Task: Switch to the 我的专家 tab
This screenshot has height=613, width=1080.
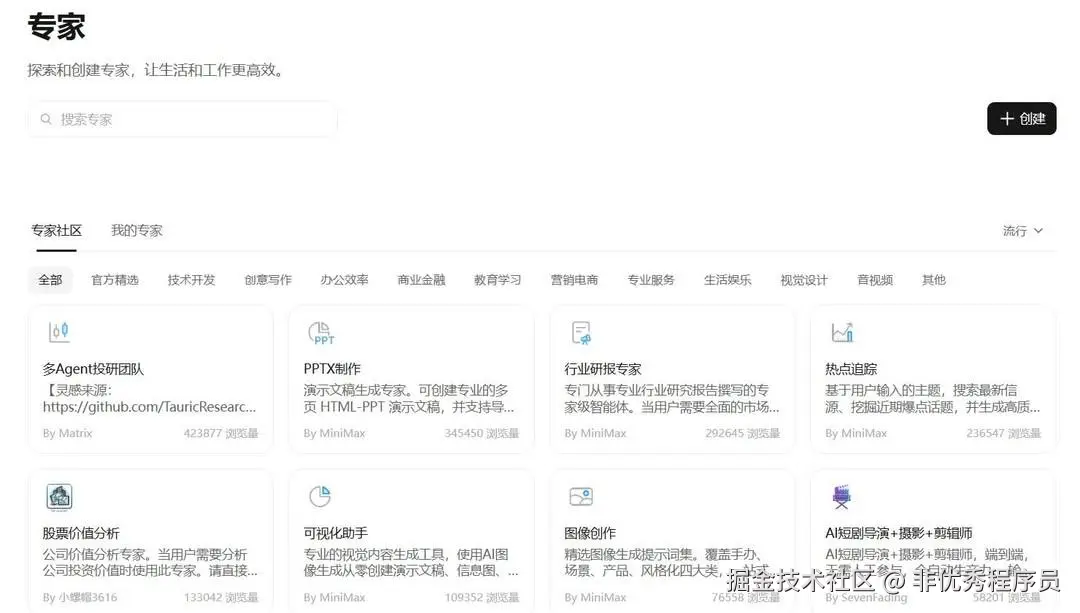Action: 137,229
